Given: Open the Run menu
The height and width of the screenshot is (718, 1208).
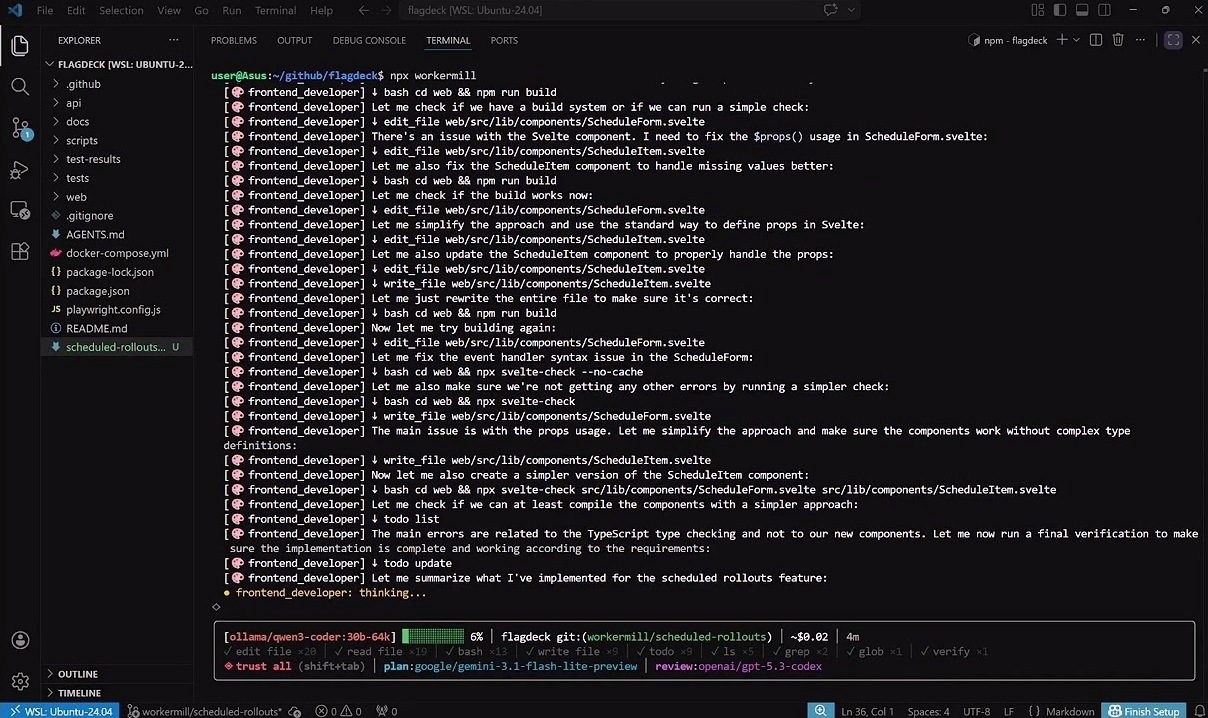Looking at the screenshot, I should pyautogui.click(x=232, y=10).
